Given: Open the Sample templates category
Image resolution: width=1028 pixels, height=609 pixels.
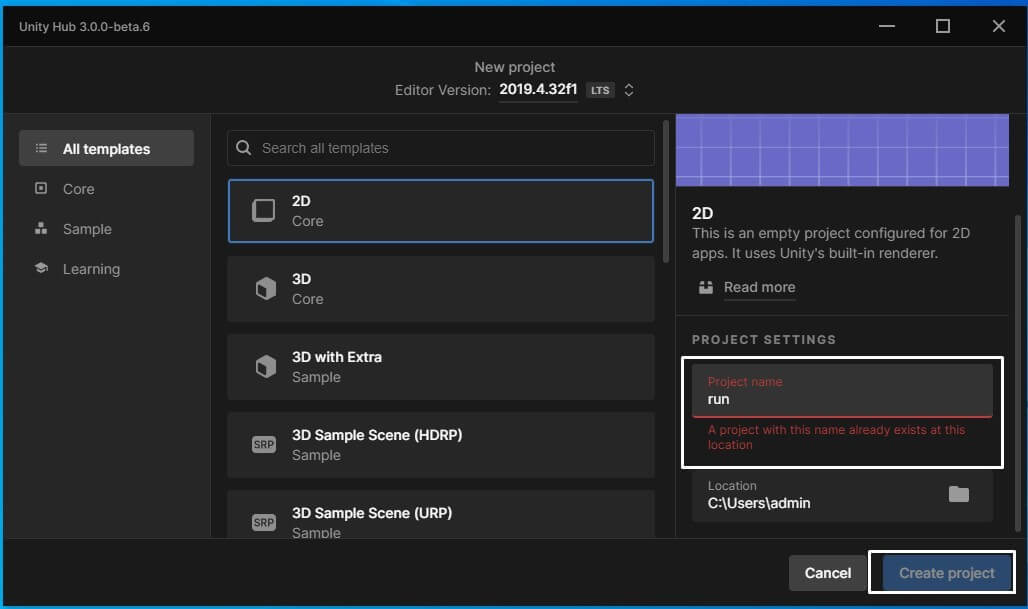Looking at the screenshot, I should [x=87, y=229].
